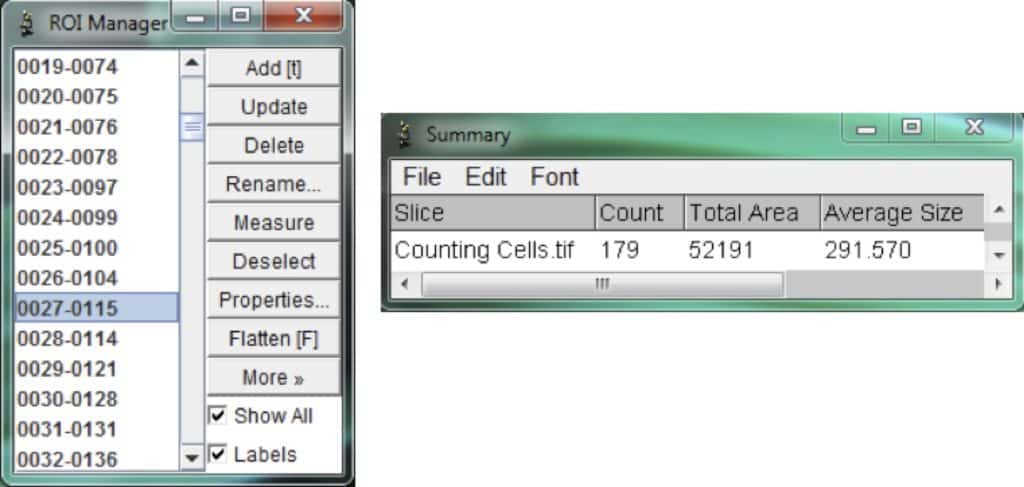Click the ROI Manager microscope icon
This screenshot has width=1024, height=487.
(x=27, y=24)
